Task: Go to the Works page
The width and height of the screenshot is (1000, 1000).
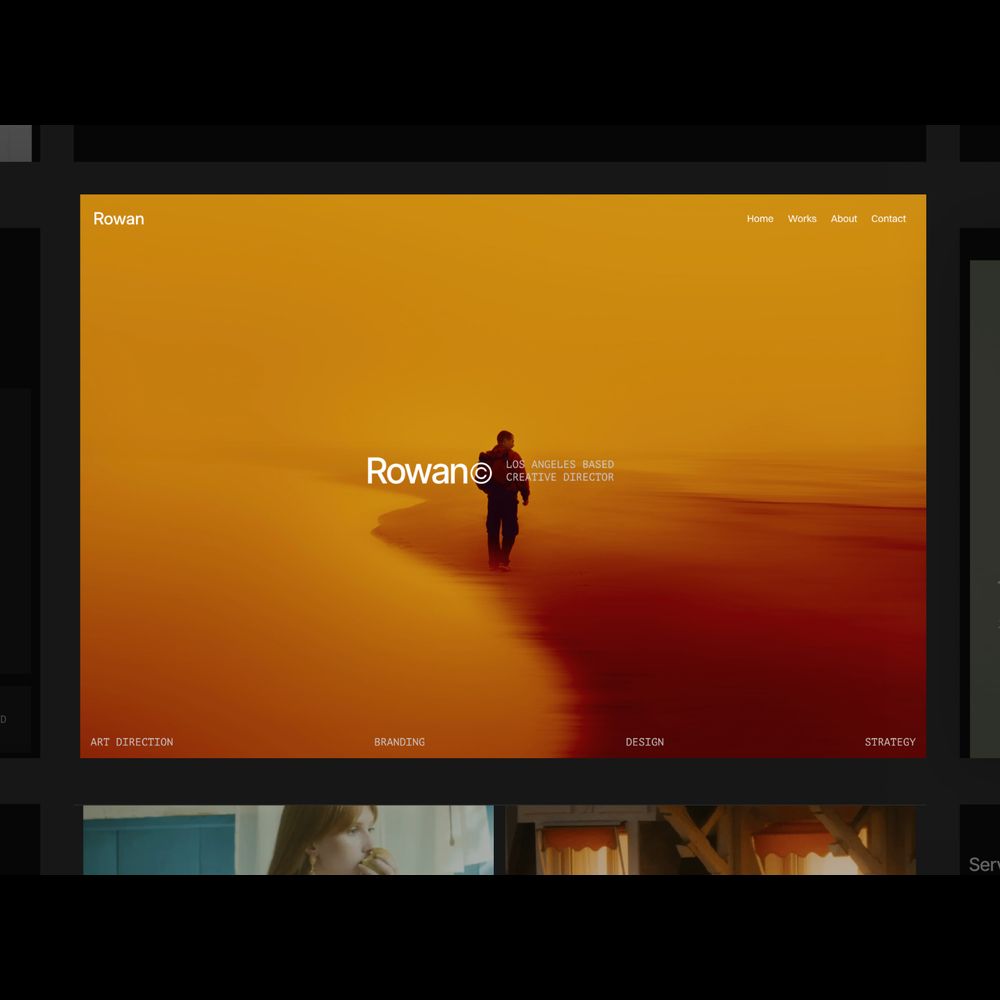Action: (802, 219)
